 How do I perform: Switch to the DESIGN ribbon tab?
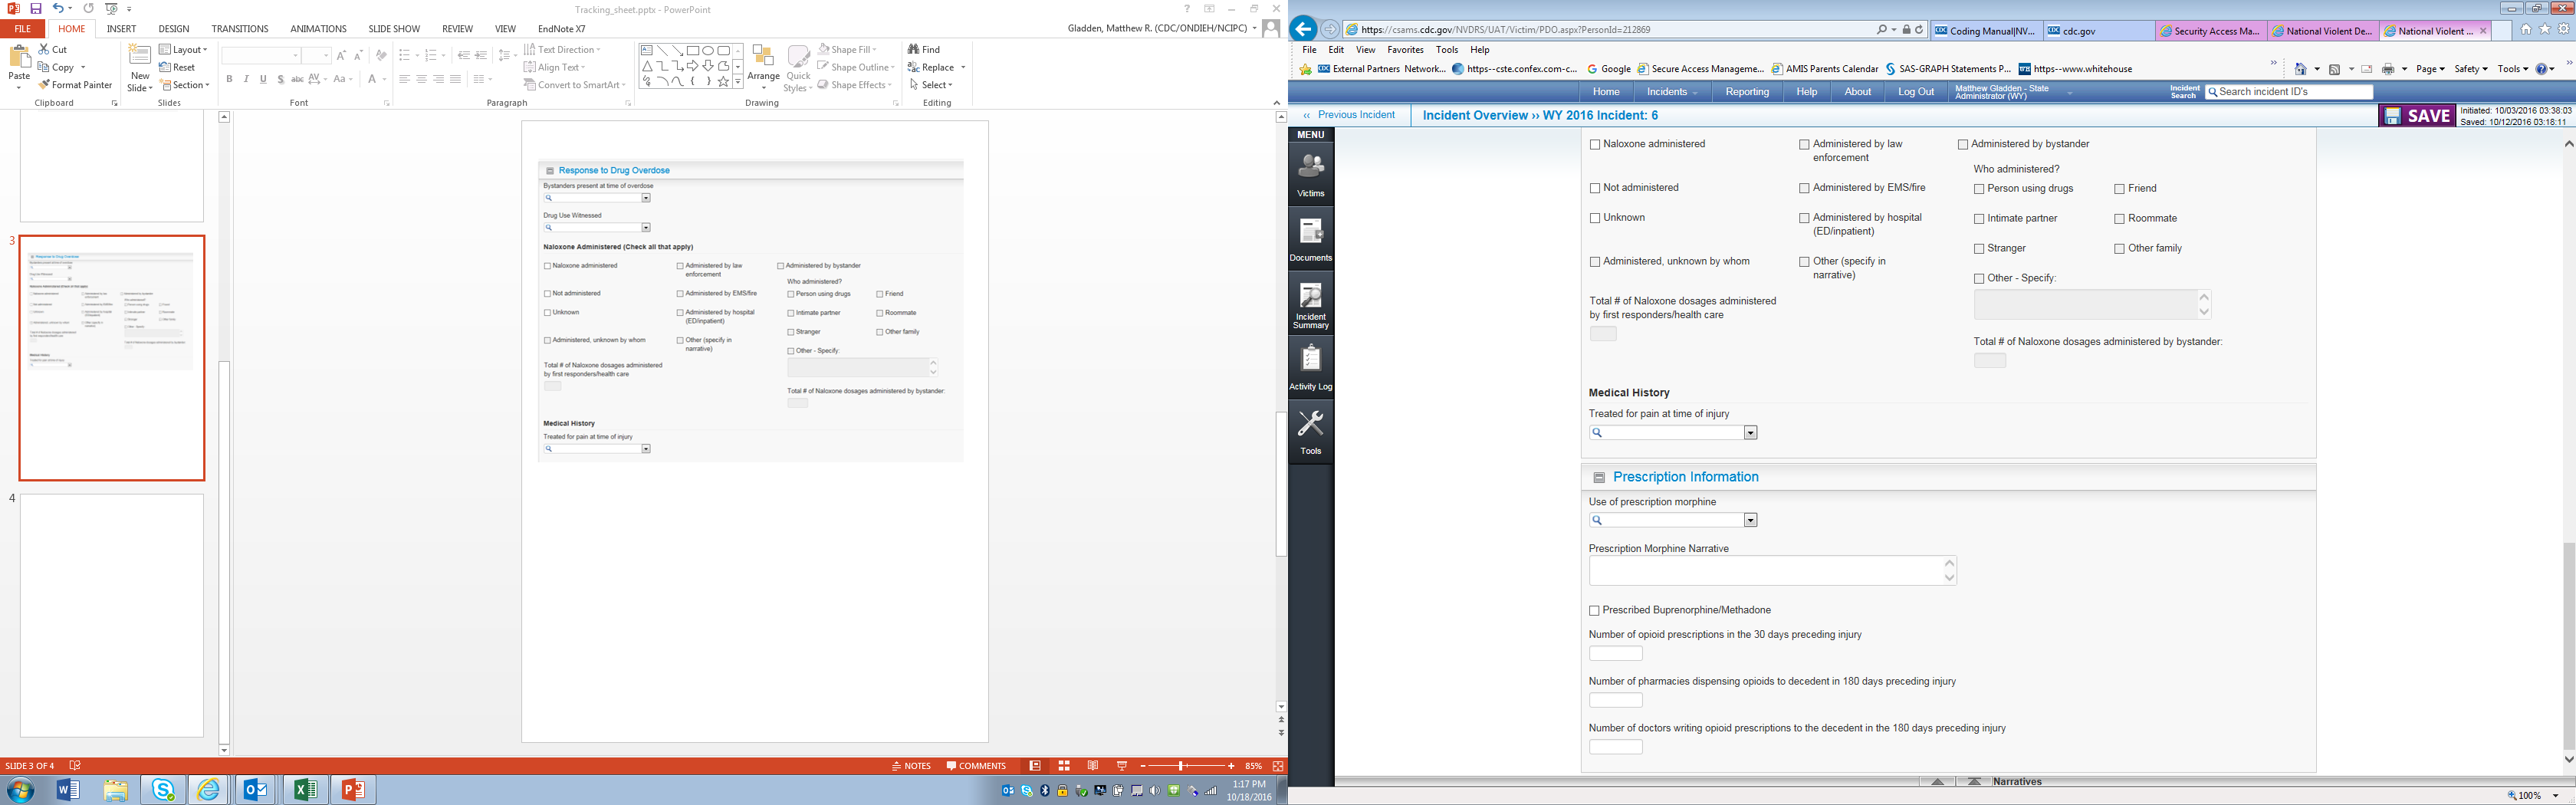[x=173, y=29]
